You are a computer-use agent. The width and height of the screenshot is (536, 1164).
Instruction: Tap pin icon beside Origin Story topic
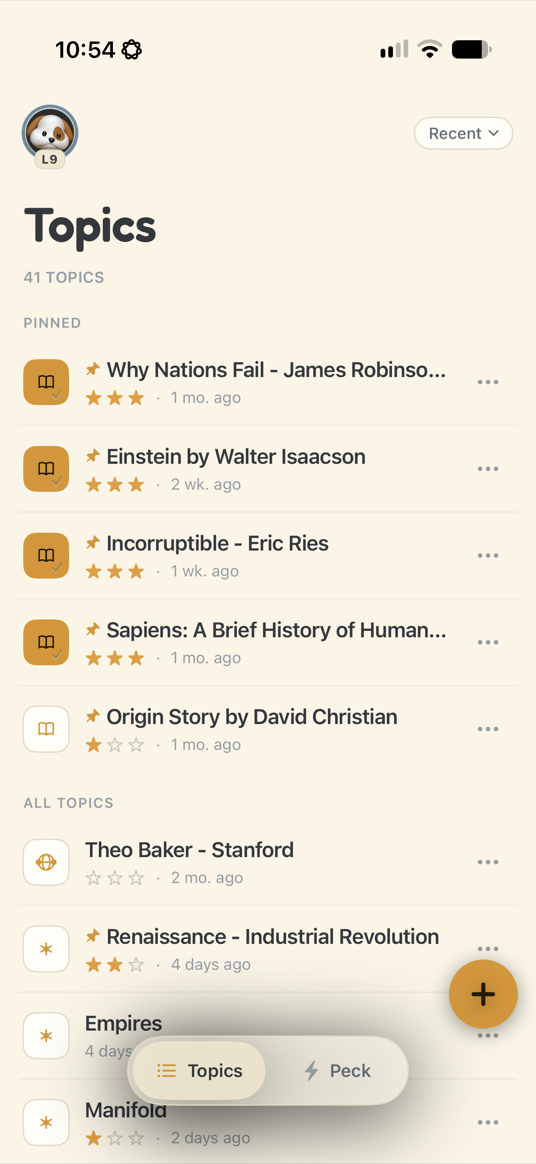pos(93,717)
